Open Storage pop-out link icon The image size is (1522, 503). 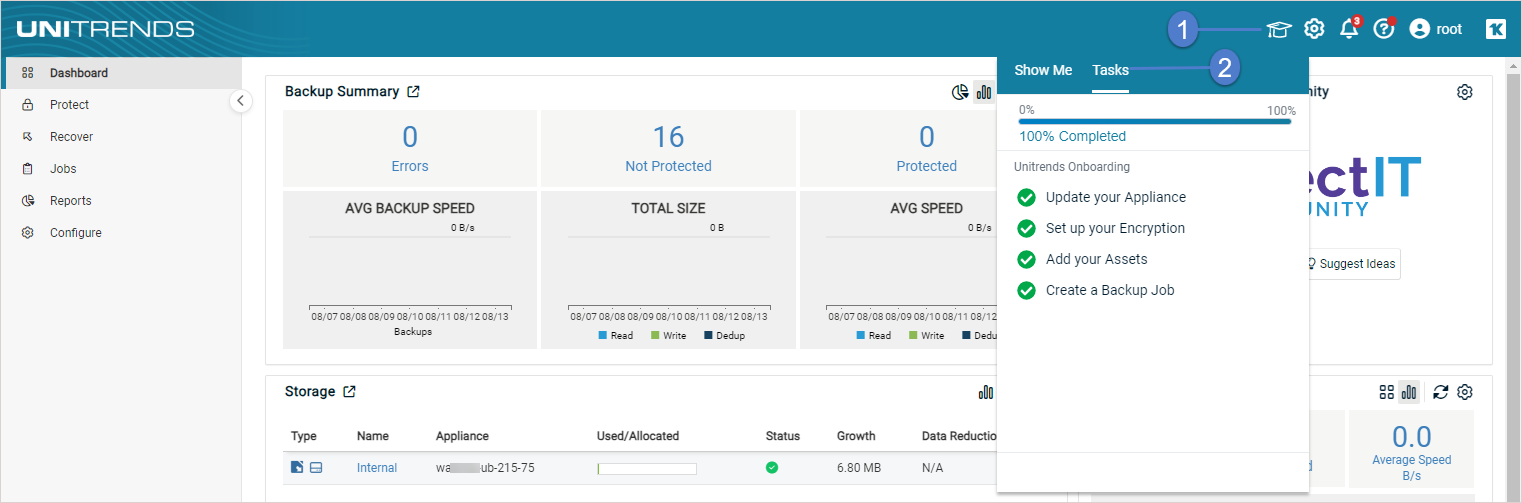349,392
